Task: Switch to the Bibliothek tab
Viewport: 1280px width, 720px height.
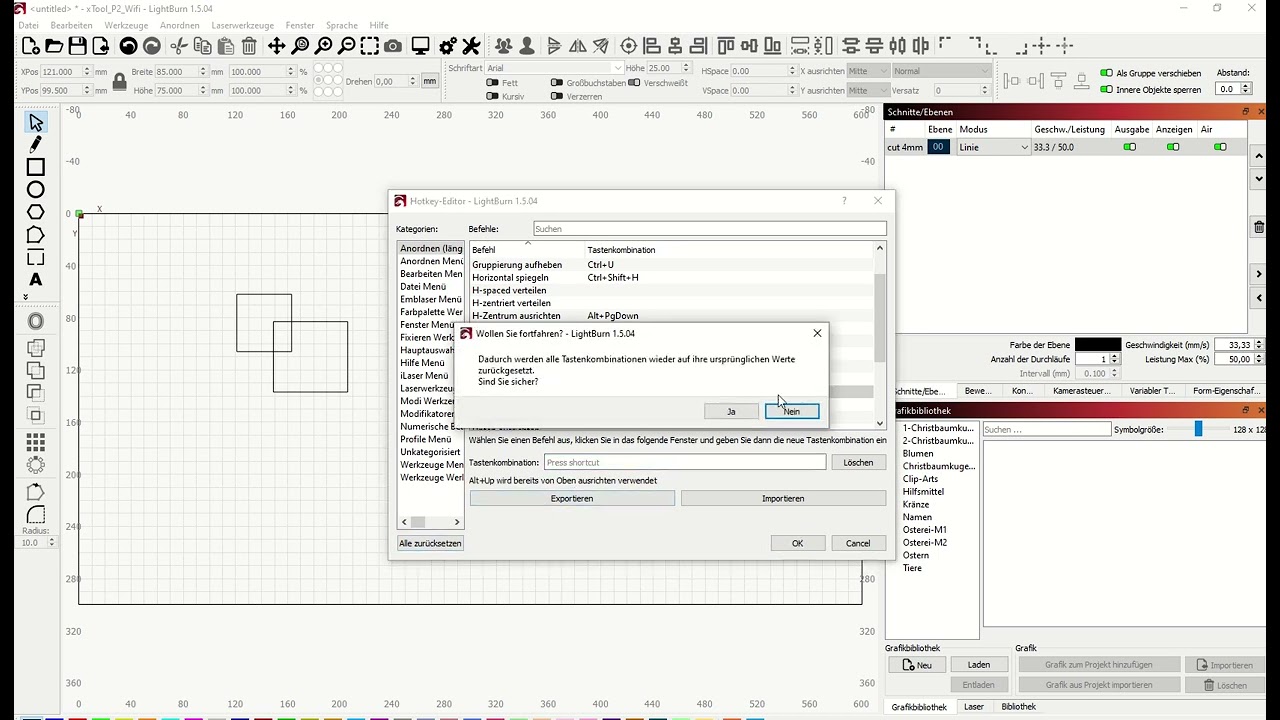Action: [x=1018, y=707]
